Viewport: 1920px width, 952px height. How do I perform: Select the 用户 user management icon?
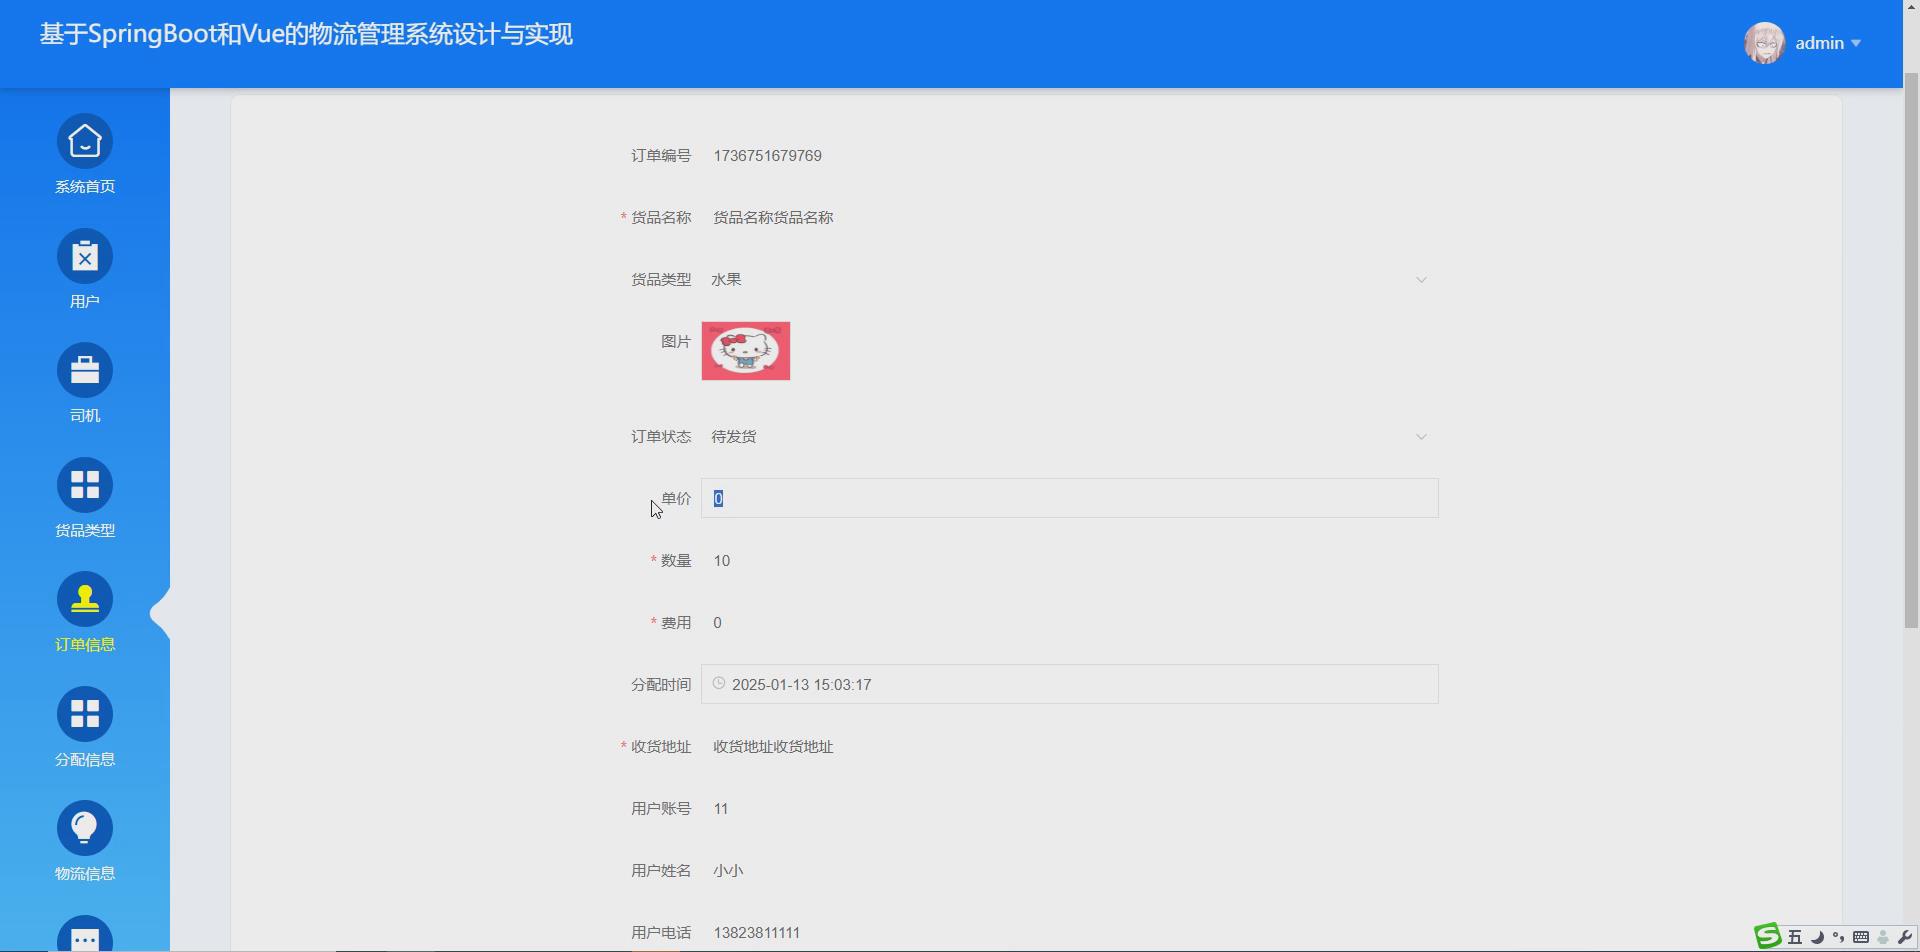84,256
